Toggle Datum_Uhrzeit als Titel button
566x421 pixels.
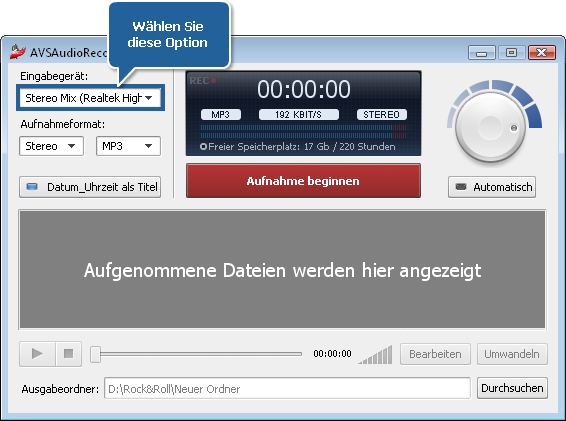pos(90,187)
